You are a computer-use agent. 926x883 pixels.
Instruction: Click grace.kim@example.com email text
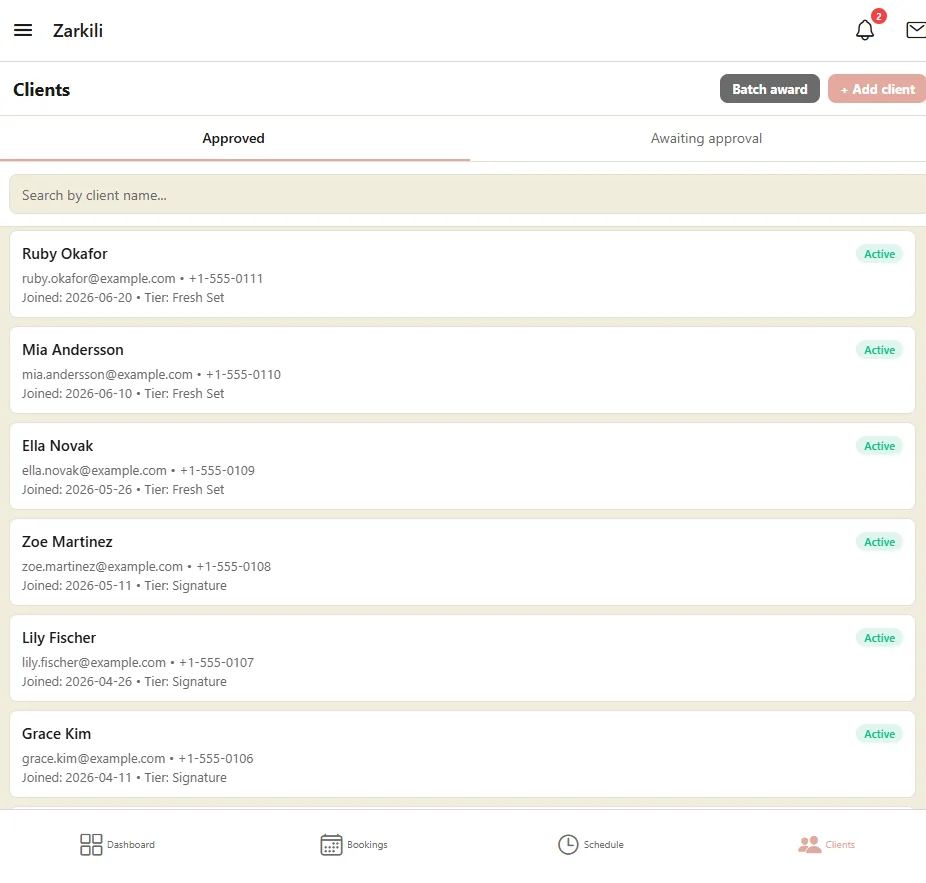(93, 758)
